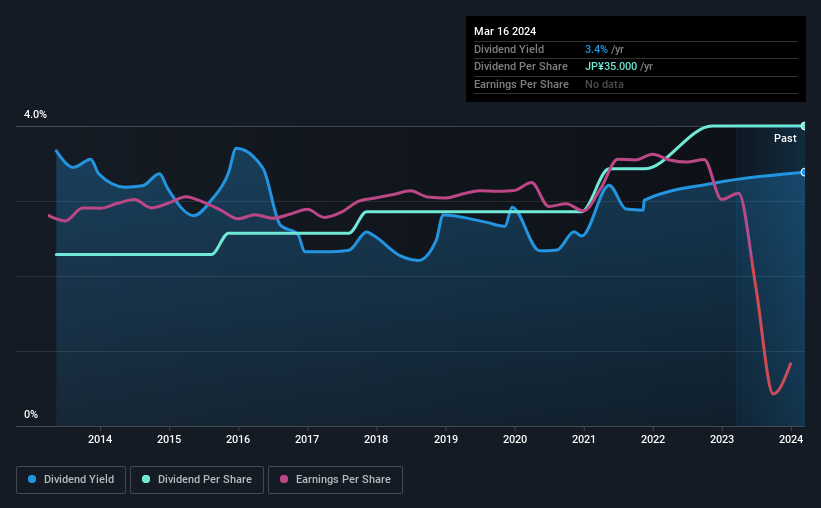Click the 2016 x-axis label

[238, 439]
